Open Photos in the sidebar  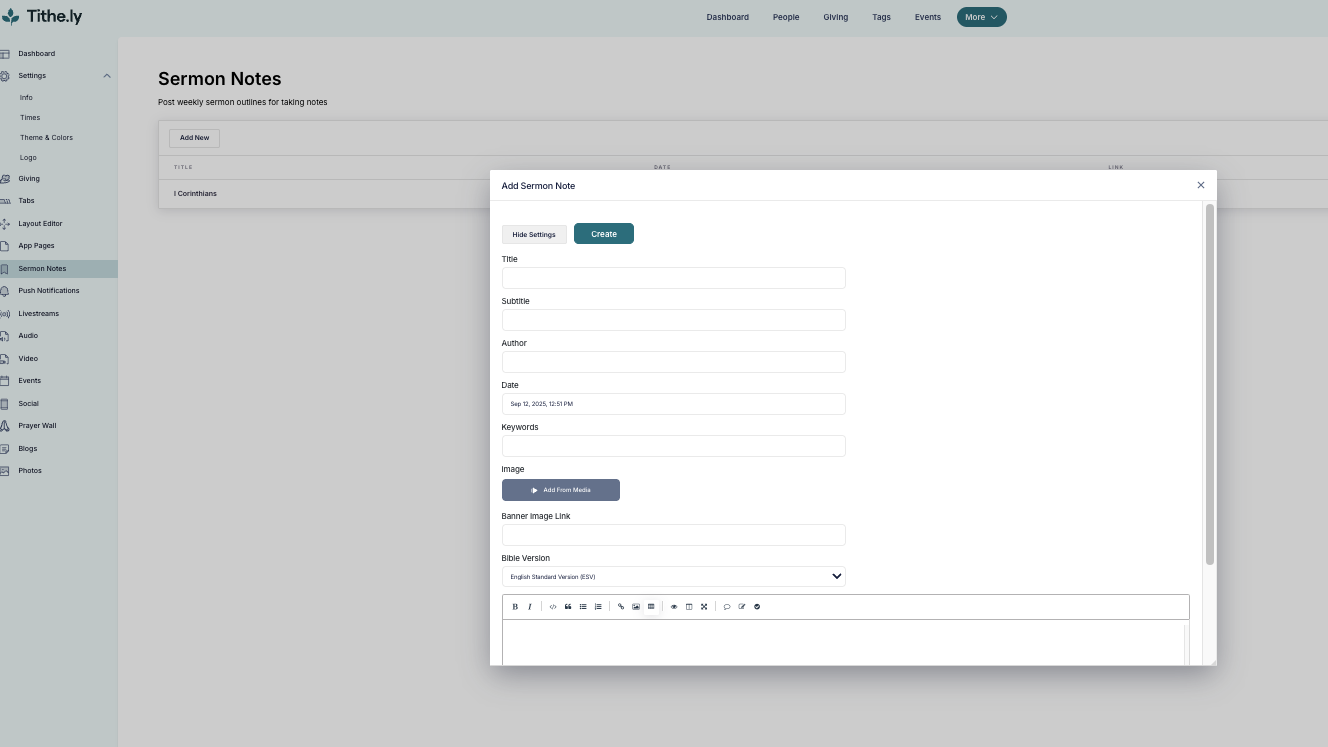pyautogui.click(x=30, y=470)
